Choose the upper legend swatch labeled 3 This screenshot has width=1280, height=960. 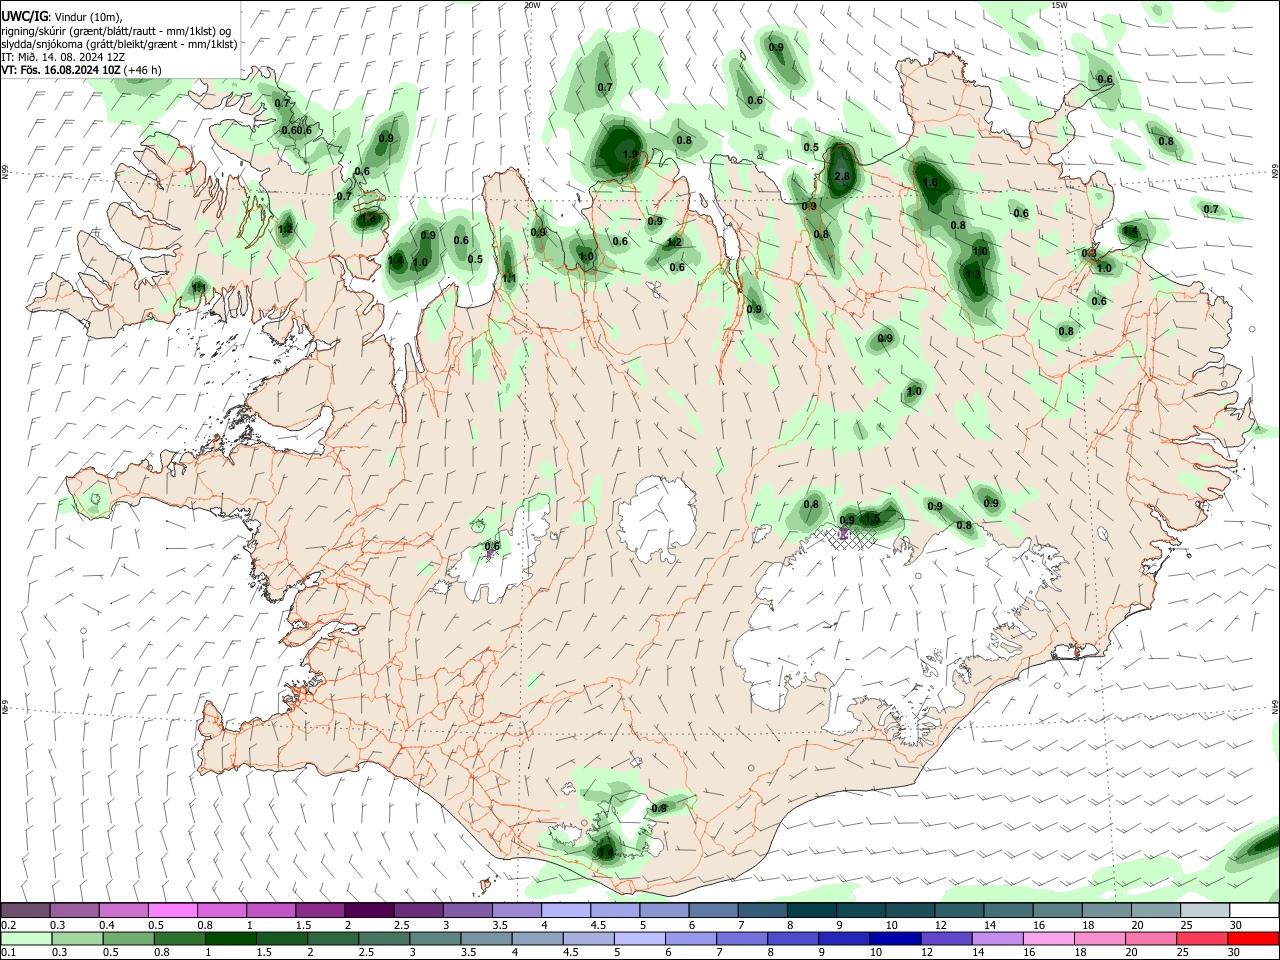468,910
